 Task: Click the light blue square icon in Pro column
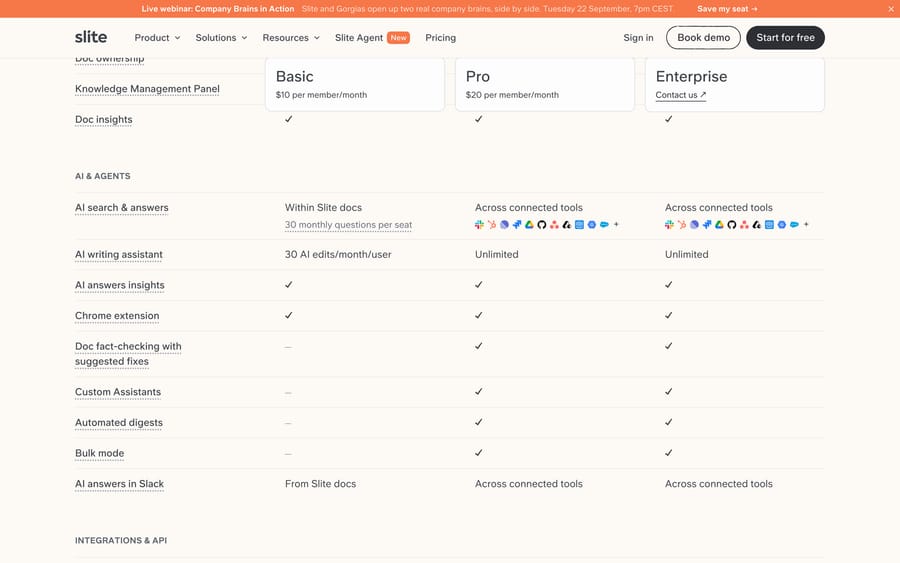pyautogui.click(x=579, y=224)
